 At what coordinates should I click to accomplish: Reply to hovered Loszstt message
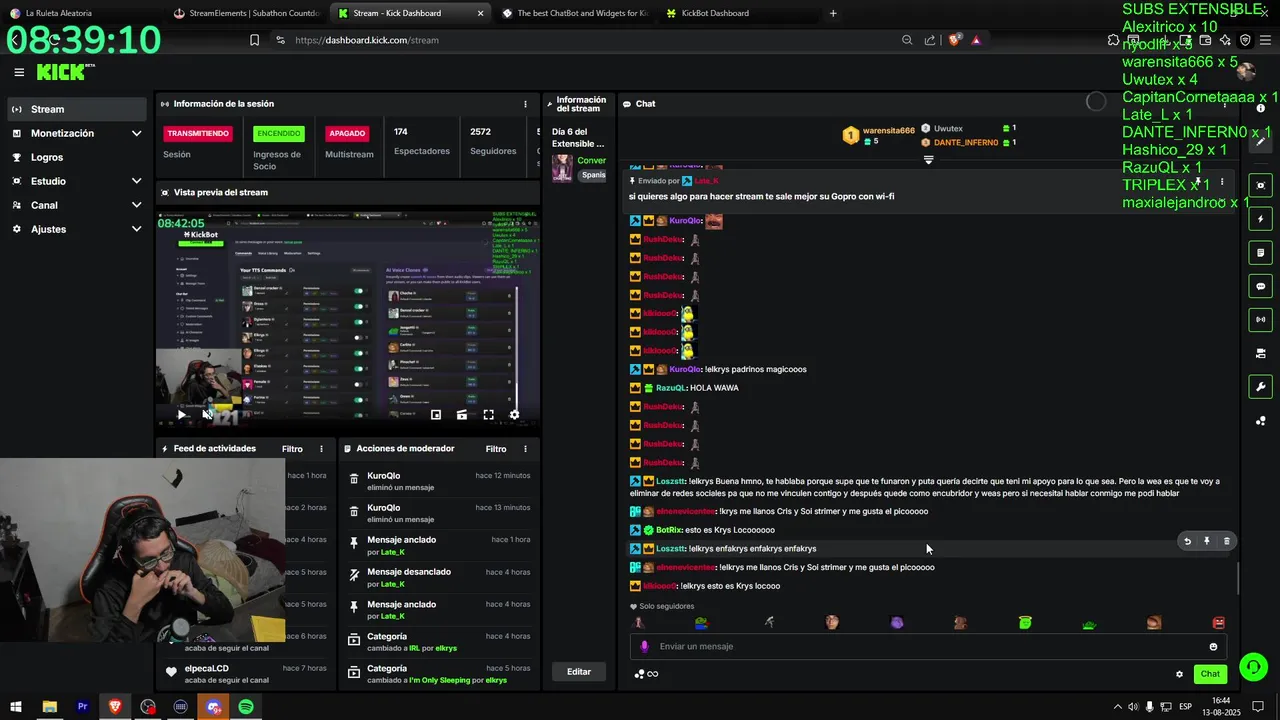pos(1187,541)
